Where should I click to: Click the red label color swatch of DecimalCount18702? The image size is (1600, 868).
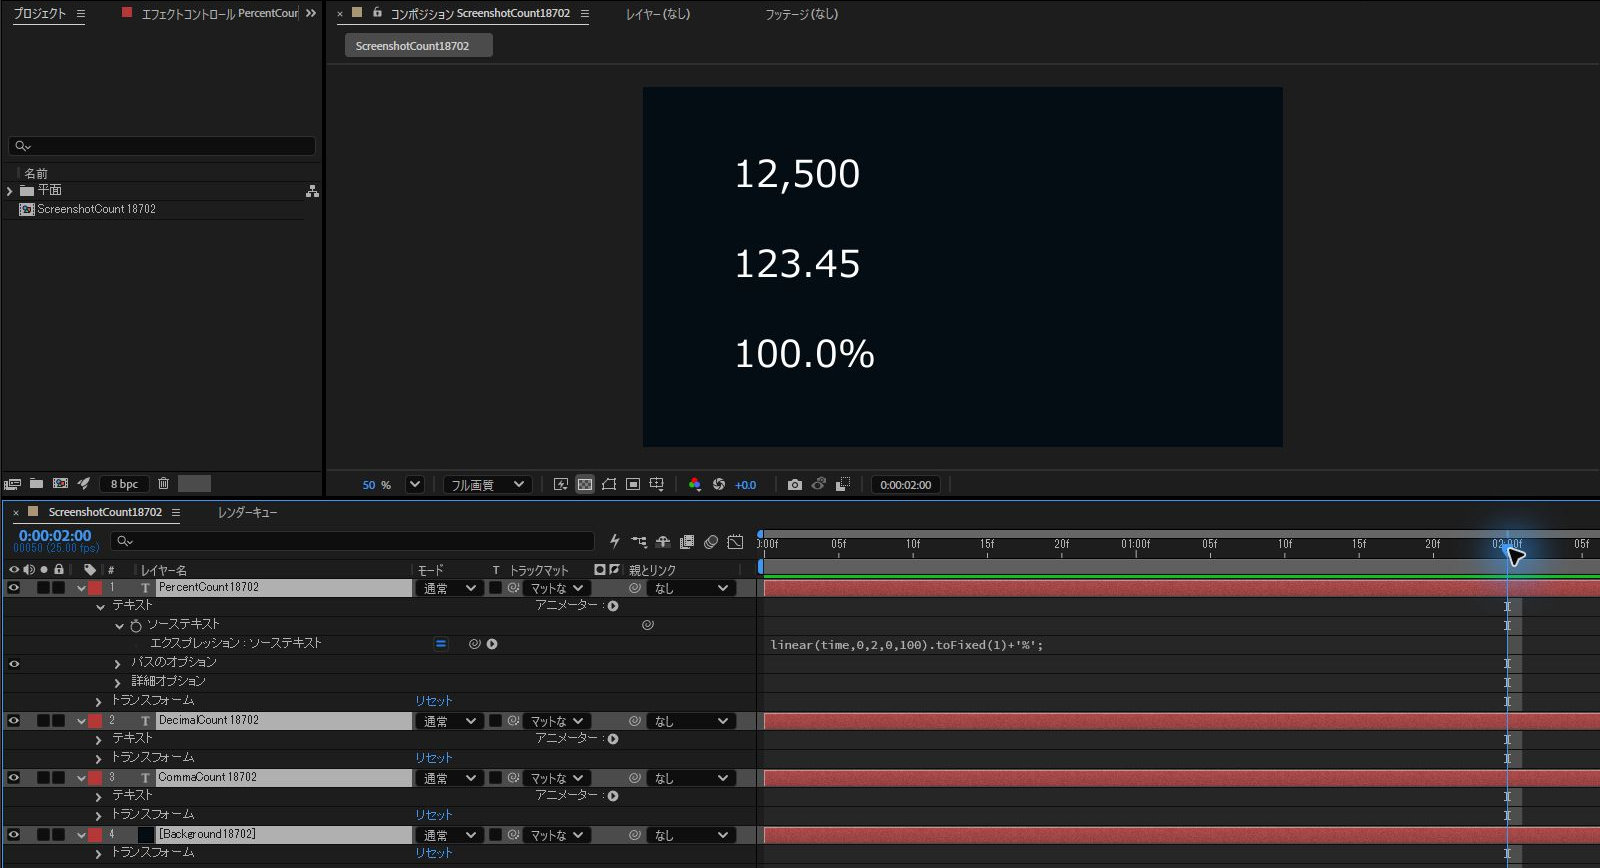pos(95,721)
